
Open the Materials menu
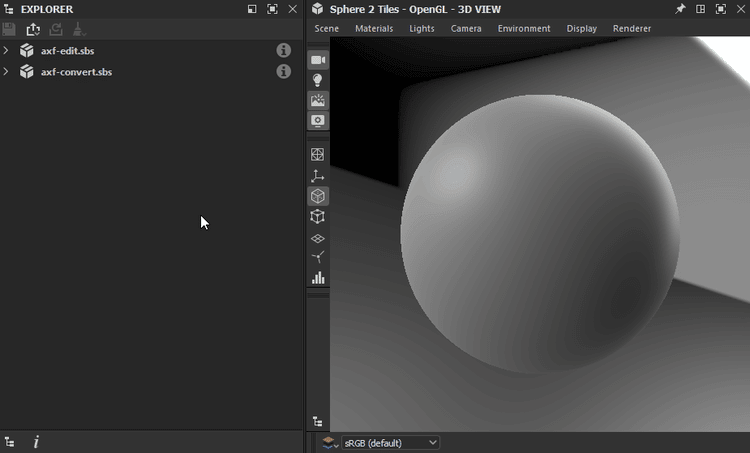(374, 28)
